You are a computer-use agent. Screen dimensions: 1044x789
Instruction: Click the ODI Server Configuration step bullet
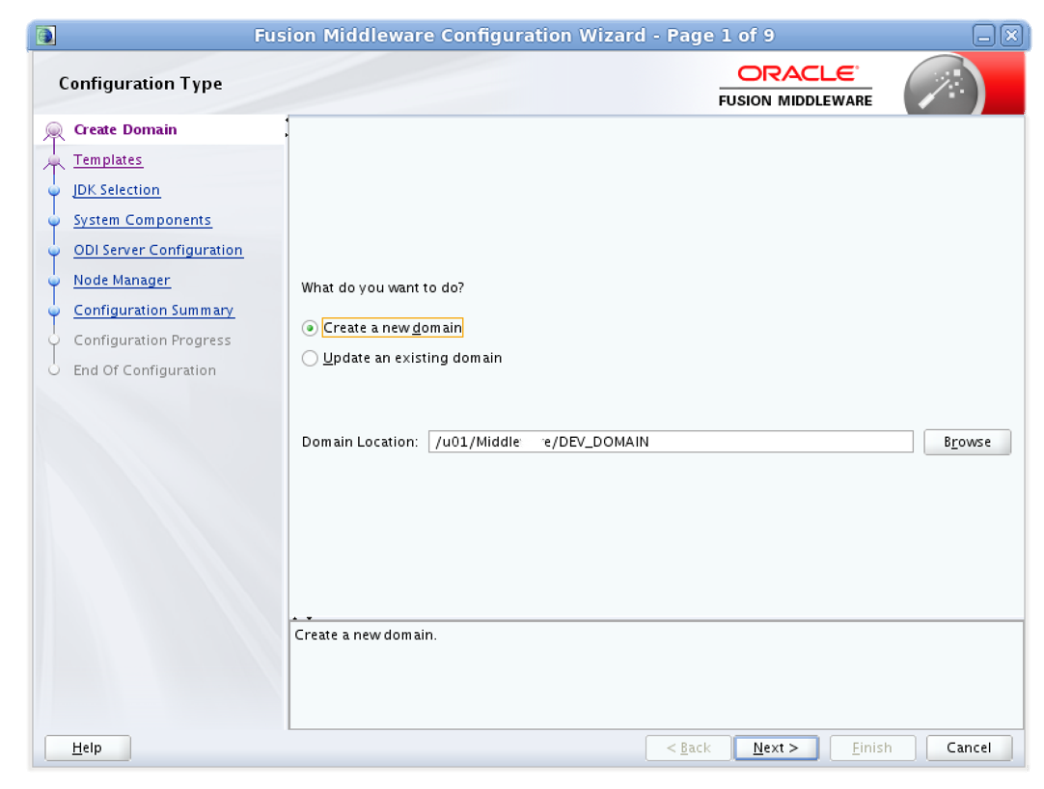click(x=55, y=251)
